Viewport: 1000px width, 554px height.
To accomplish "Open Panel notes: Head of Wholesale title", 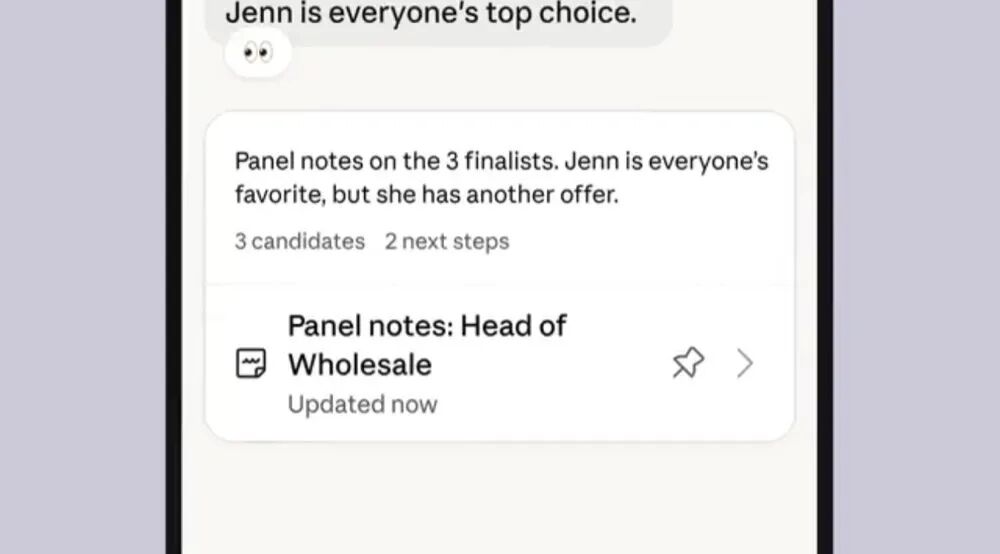I will click(427, 345).
